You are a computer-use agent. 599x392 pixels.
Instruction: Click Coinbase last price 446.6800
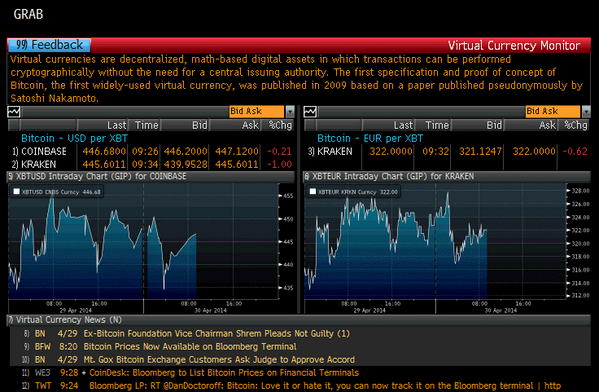(104, 151)
